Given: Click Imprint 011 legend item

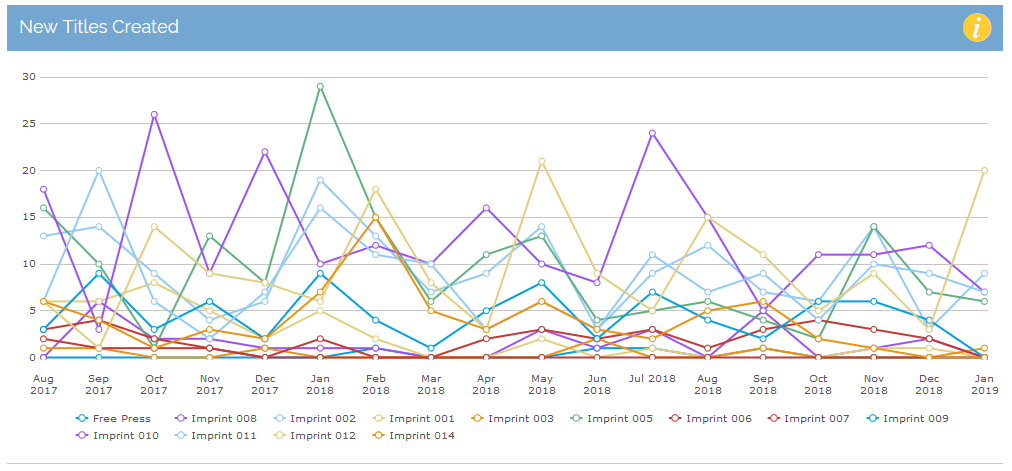Looking at the screenshot, I should (x=222, y=435).
